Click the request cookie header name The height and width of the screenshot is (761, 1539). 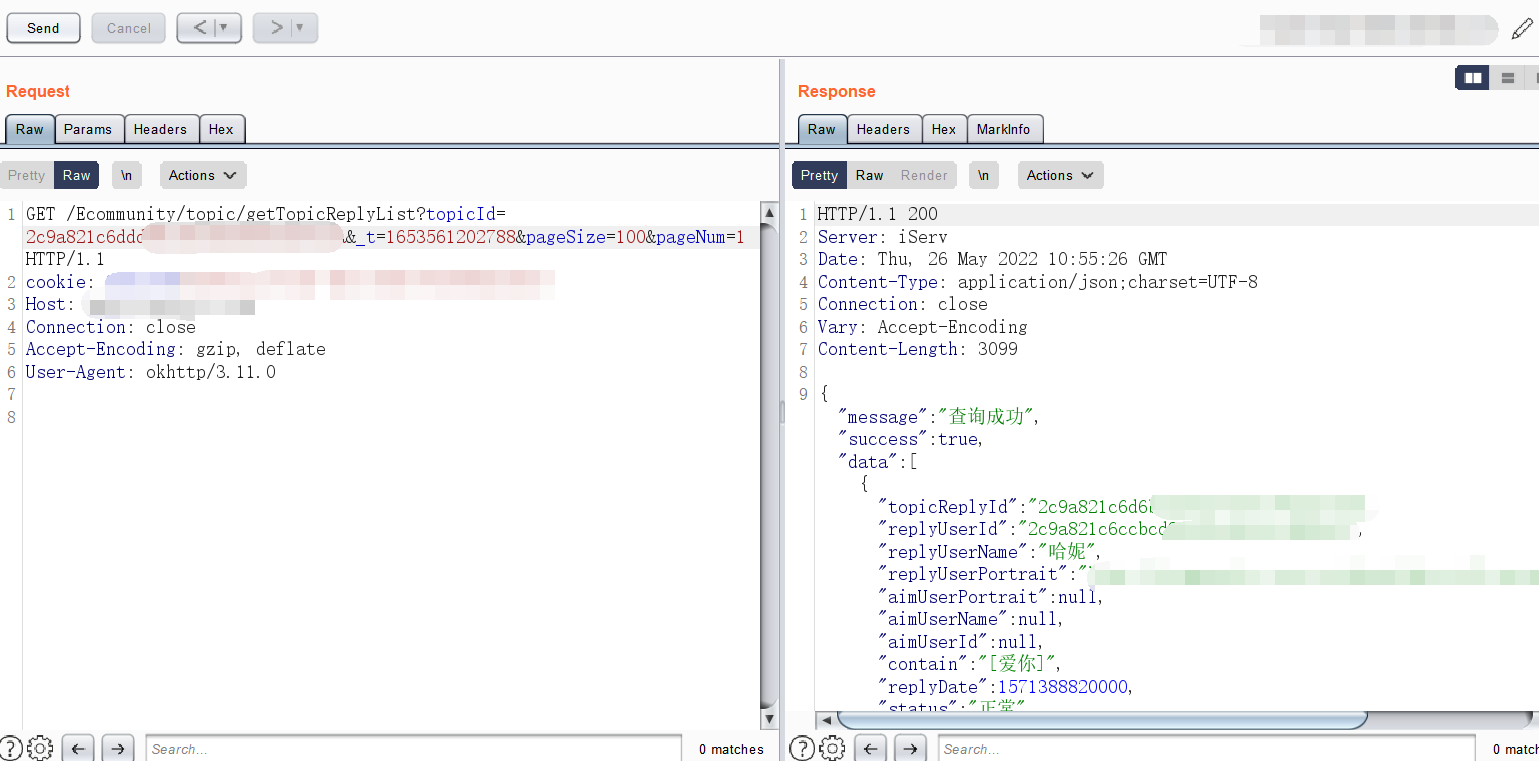coord(56,282)
